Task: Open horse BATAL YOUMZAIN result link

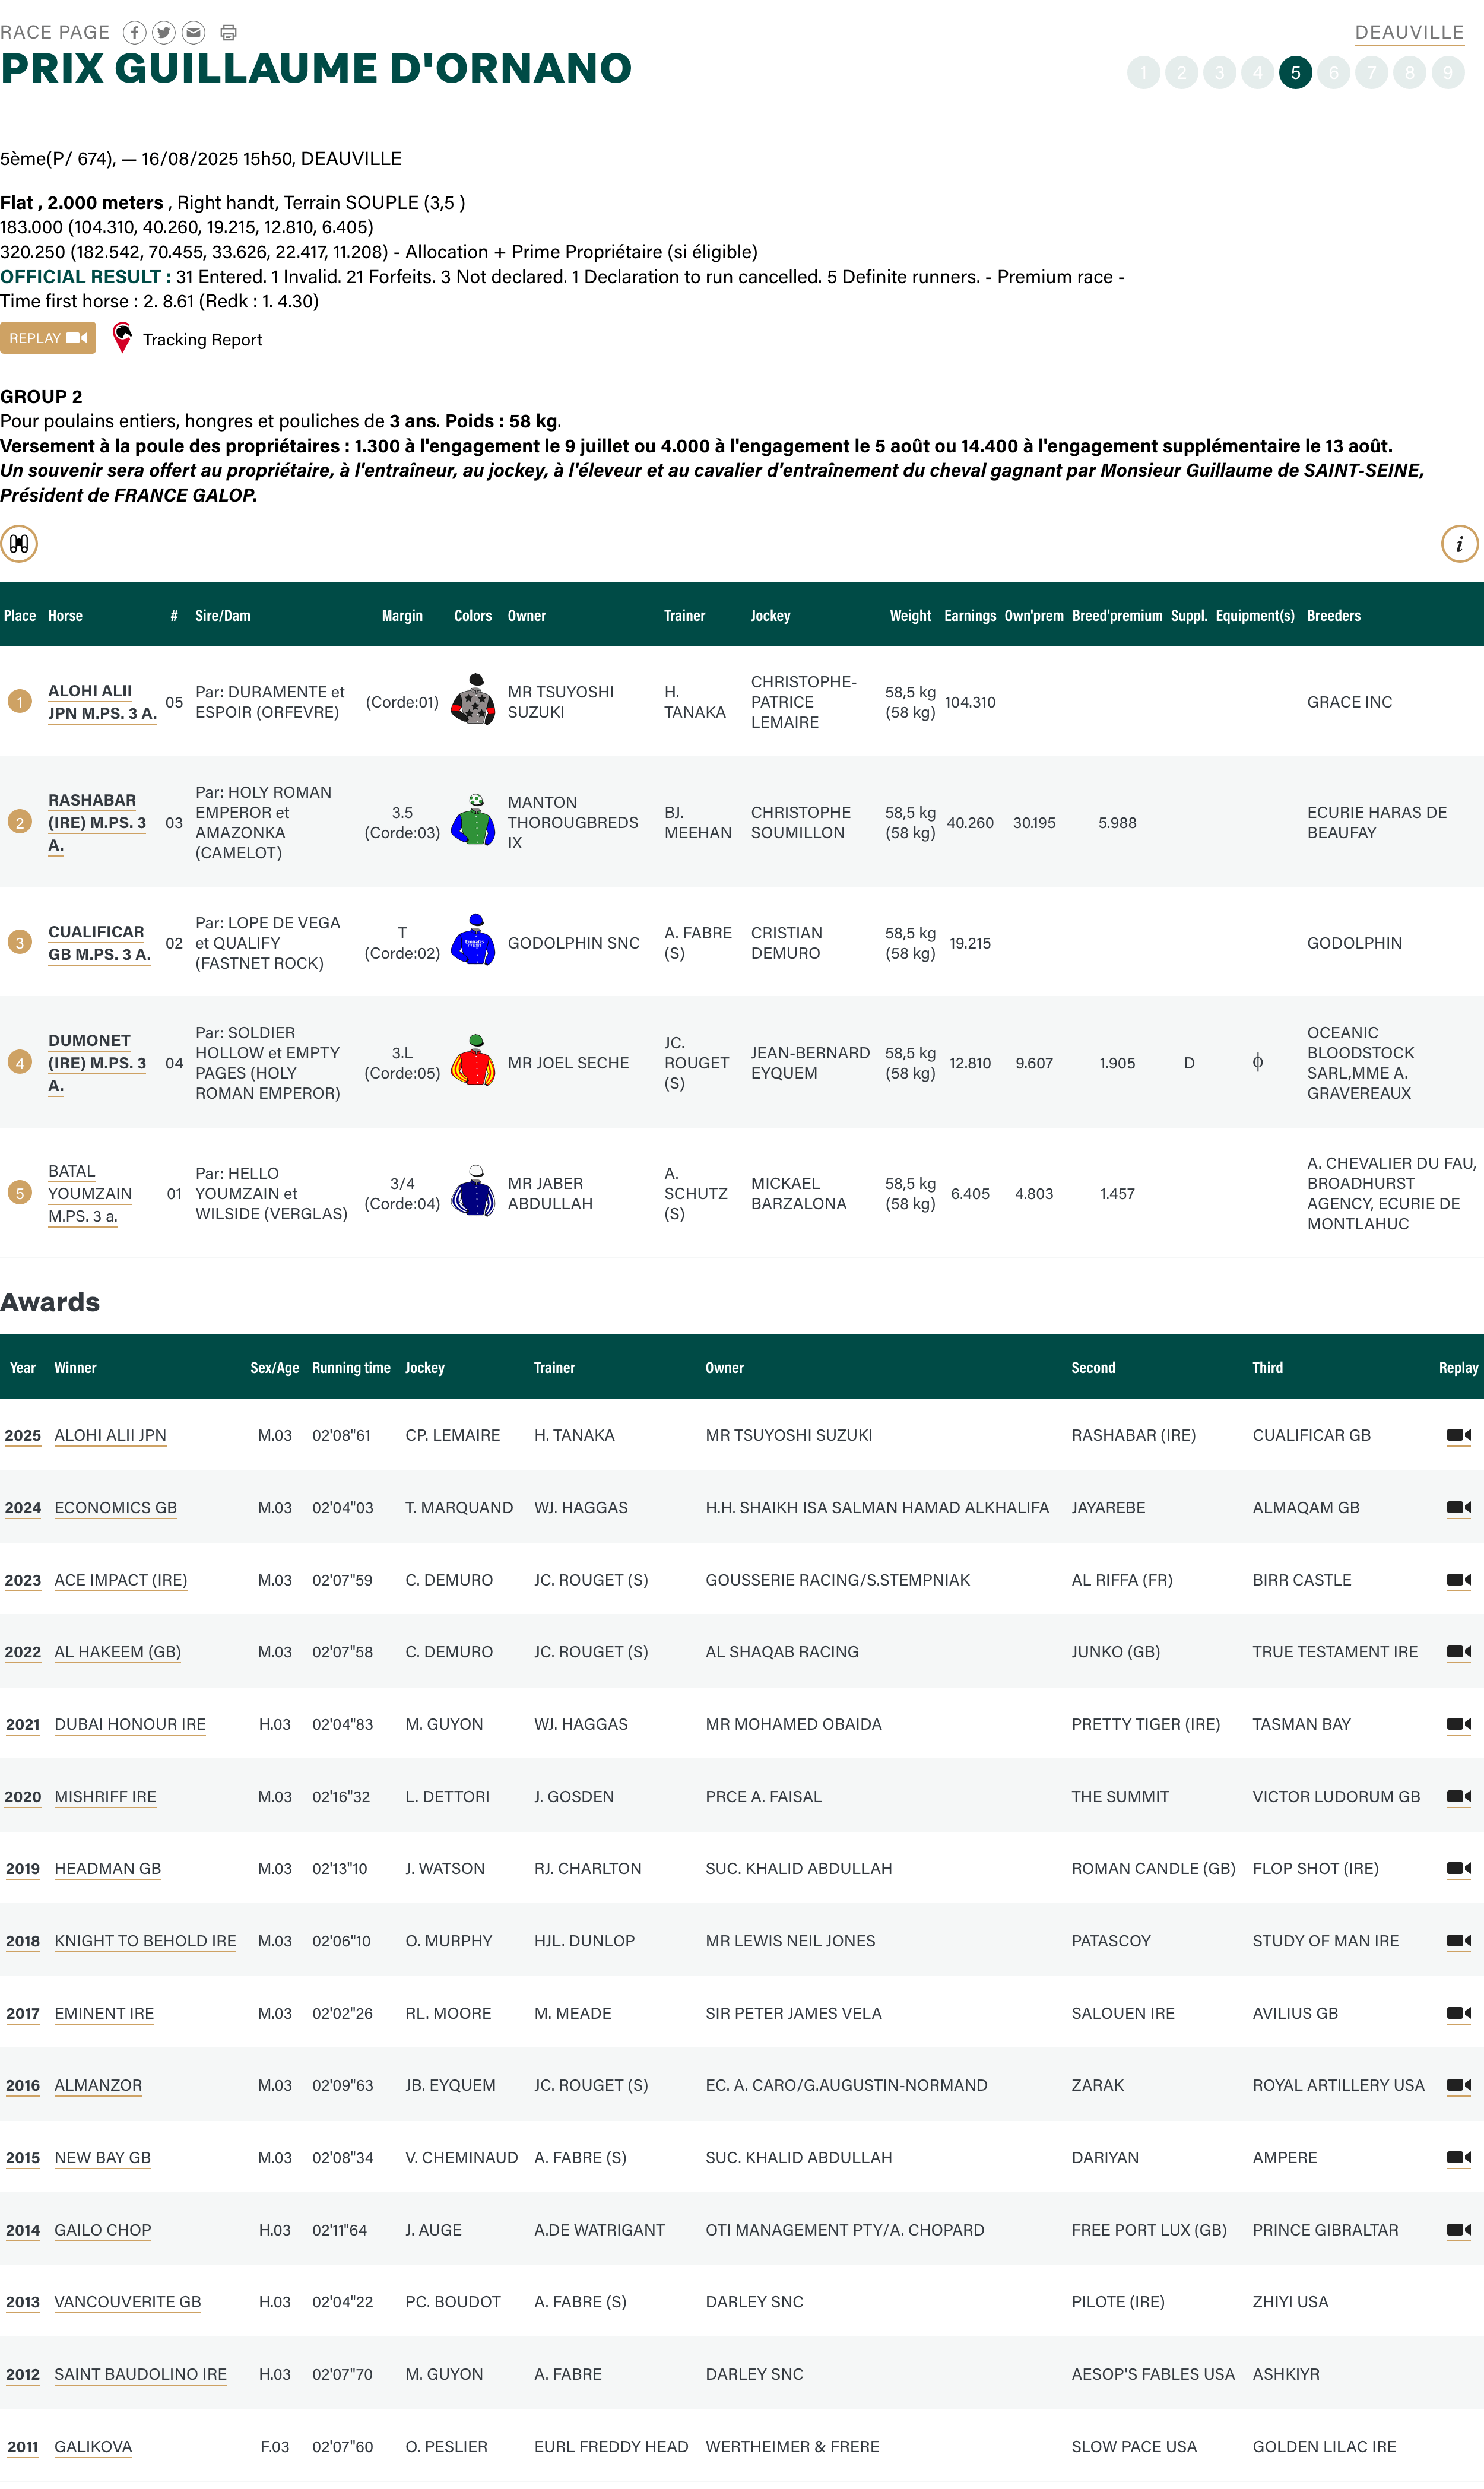Action: click(x=90, y=1193)
